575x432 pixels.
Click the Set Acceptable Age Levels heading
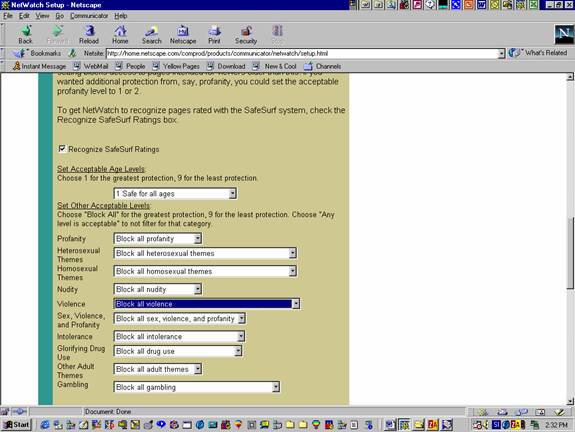pyautogui.click(x=101, y=169)
